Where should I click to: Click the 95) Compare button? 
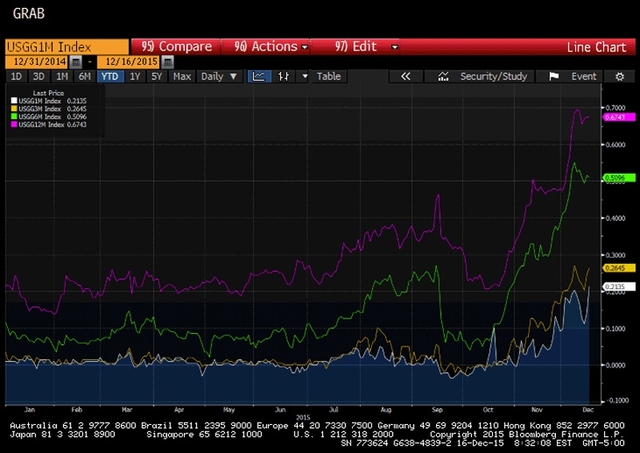tap(176, 47)
